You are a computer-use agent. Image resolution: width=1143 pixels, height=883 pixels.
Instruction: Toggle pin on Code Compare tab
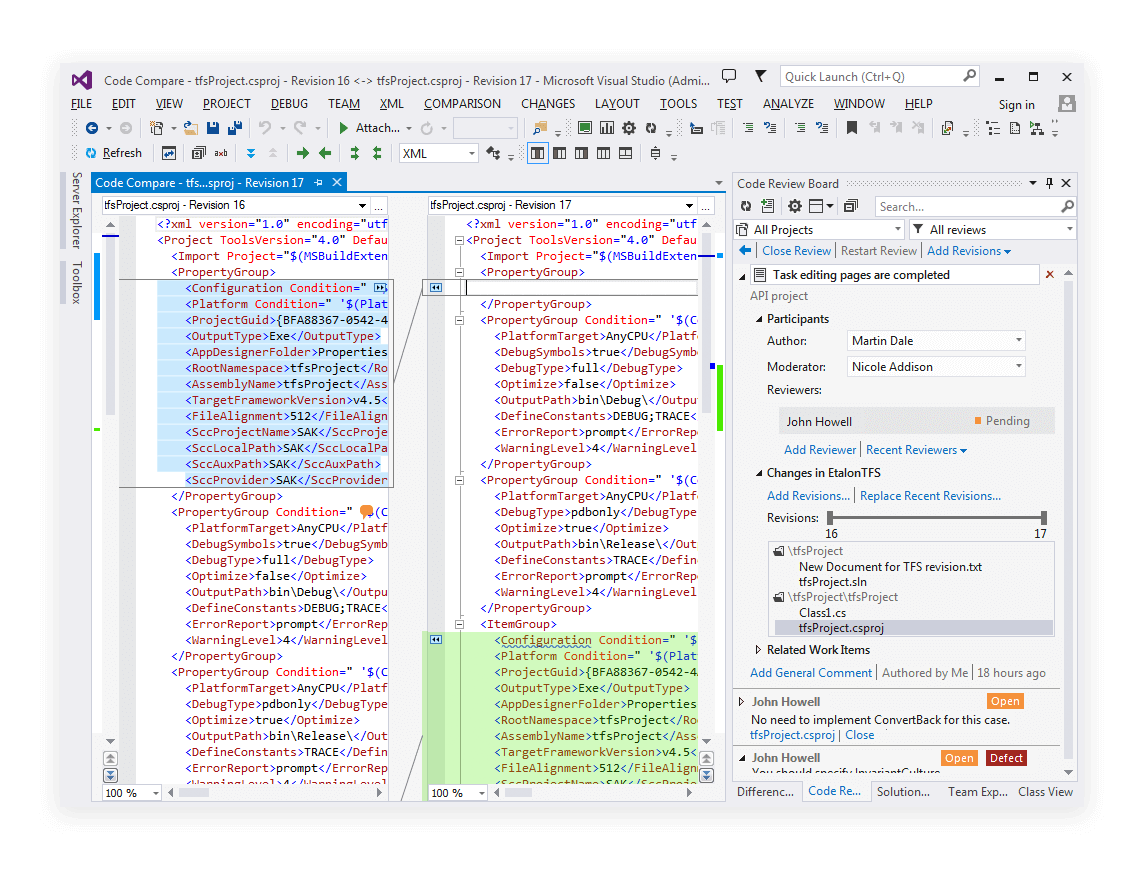[x=319, y=182]
